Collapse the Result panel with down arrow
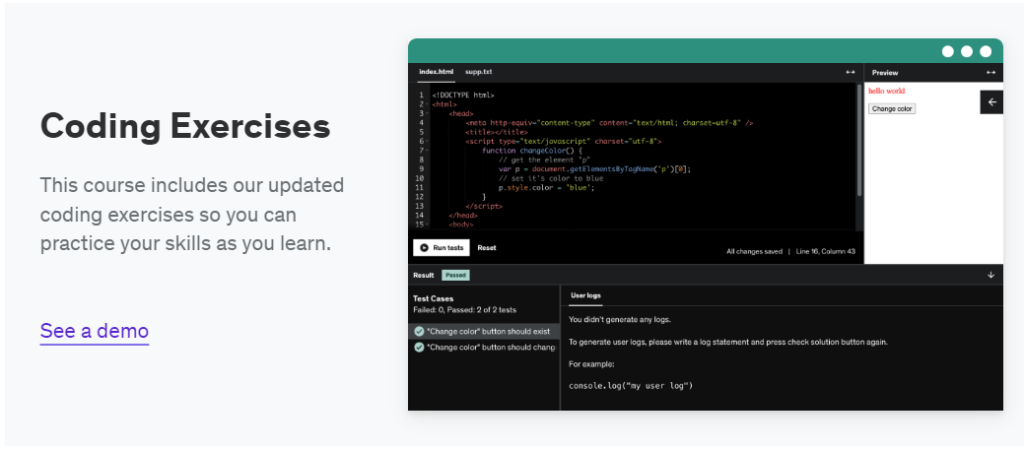 991,275
